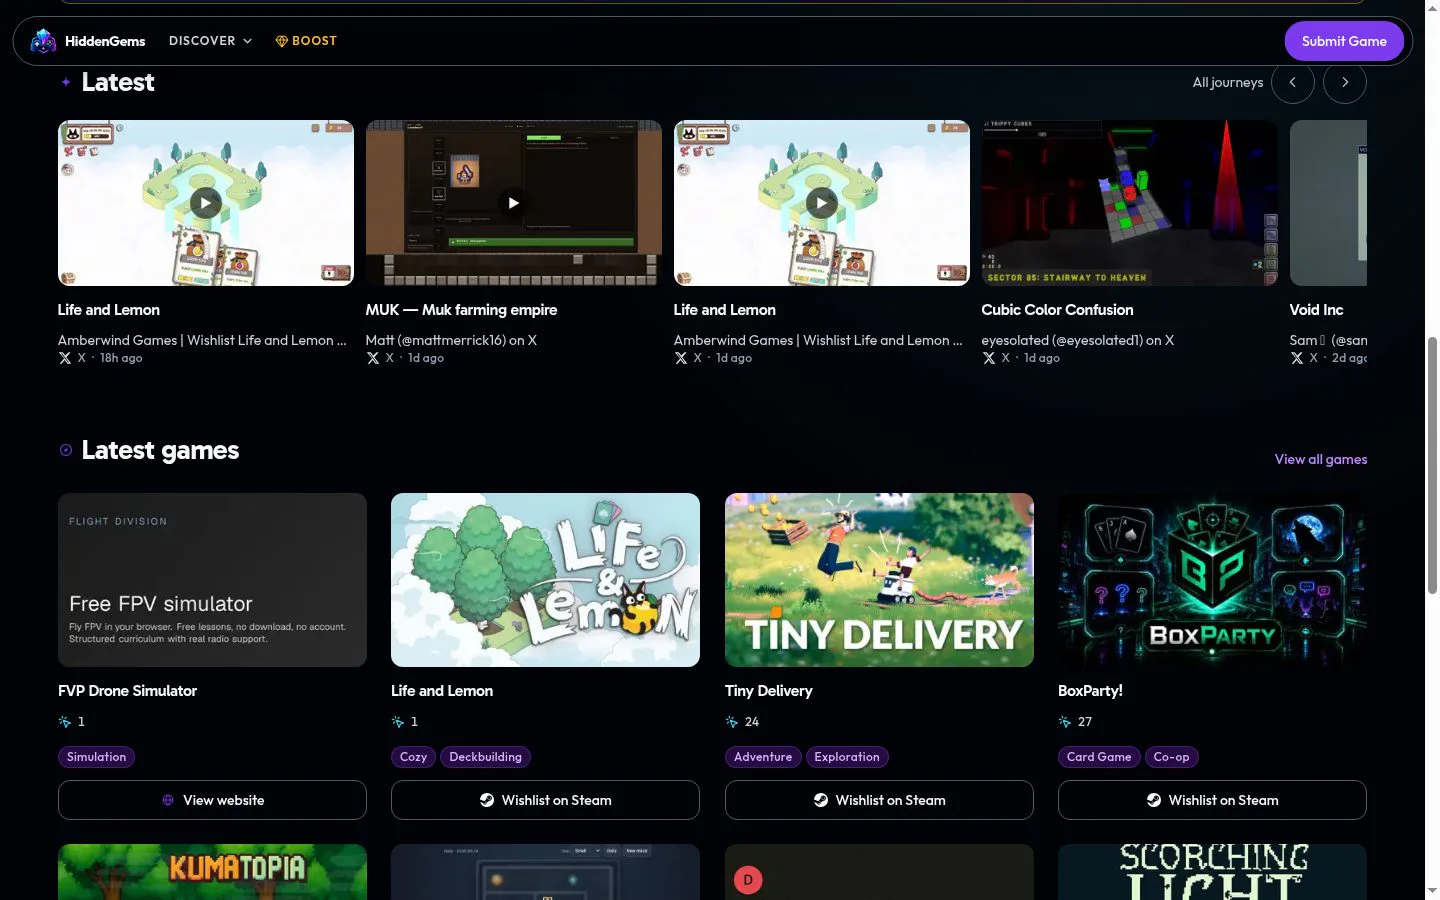
Task: Select the Card Game tag
Action: click(1099, 757)
